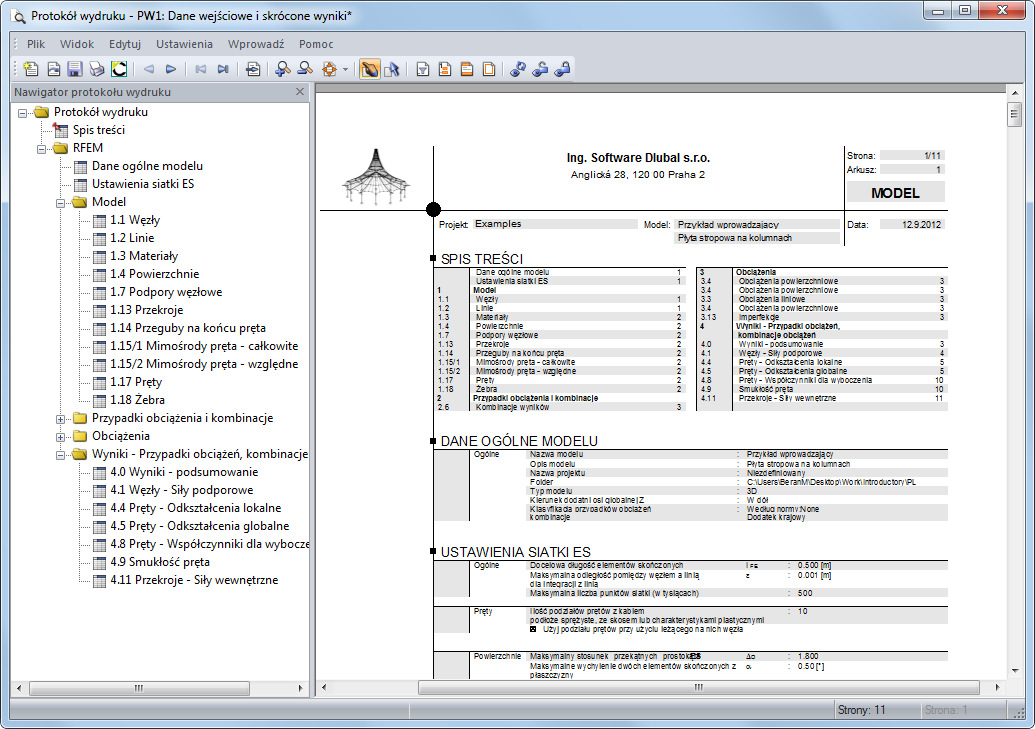The width and height of the screenshot is (1035, 729).
Task: Click the new printout report icon
Action: [31, 69]
